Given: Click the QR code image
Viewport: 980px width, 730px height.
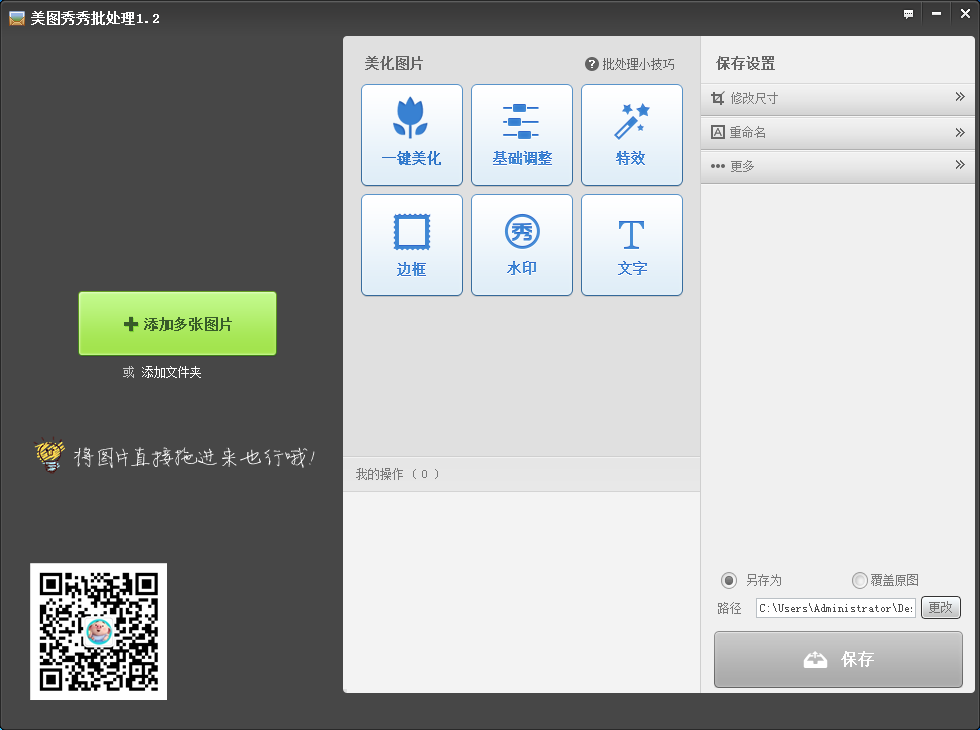Looking at the screenshot, I should click(x=99, y=632).
